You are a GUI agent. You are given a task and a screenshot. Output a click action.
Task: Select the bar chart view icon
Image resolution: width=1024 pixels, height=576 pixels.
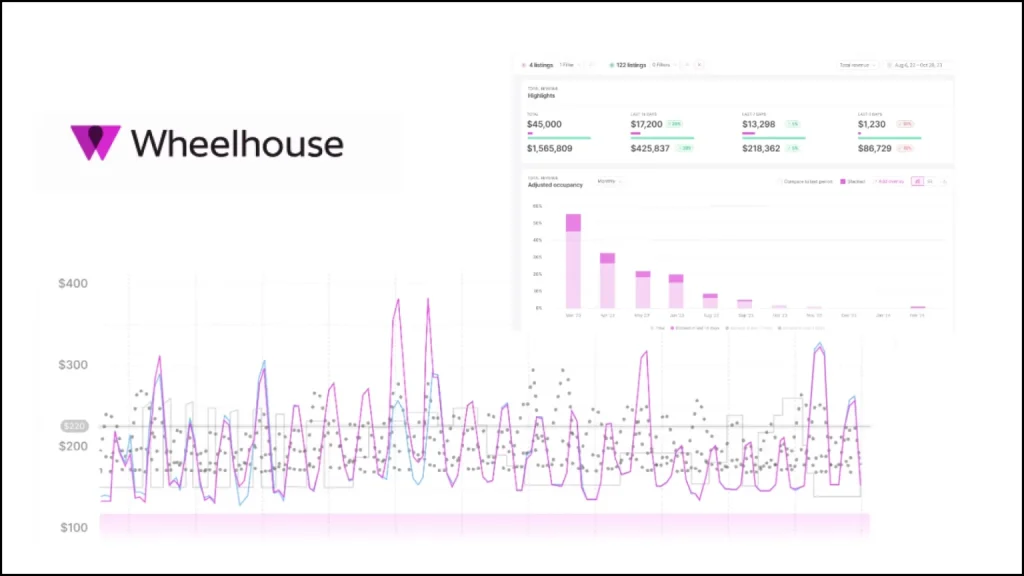tap(917, 181)
